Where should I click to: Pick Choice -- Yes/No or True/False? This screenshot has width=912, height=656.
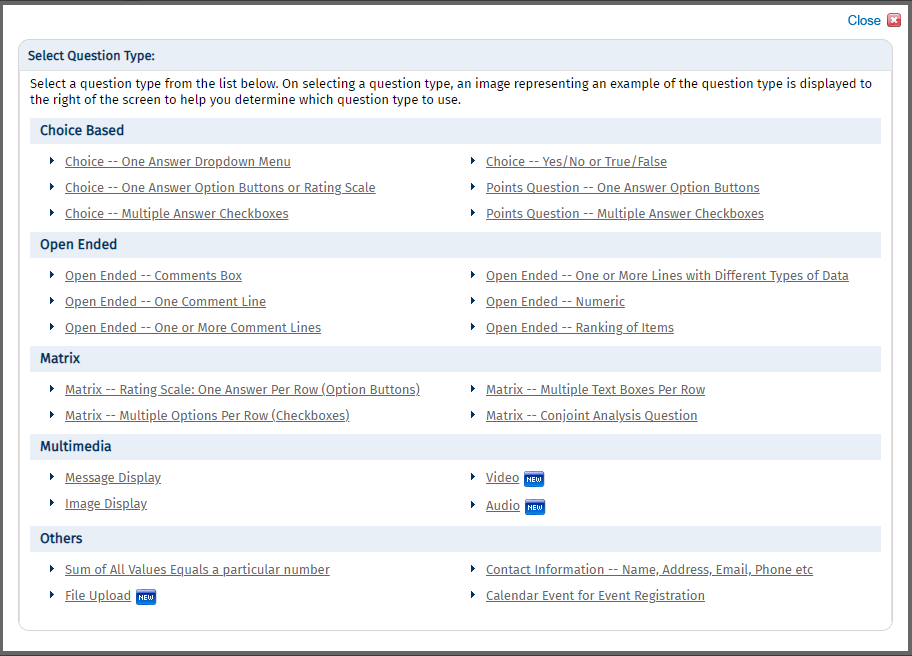click(x=576, y=162)
